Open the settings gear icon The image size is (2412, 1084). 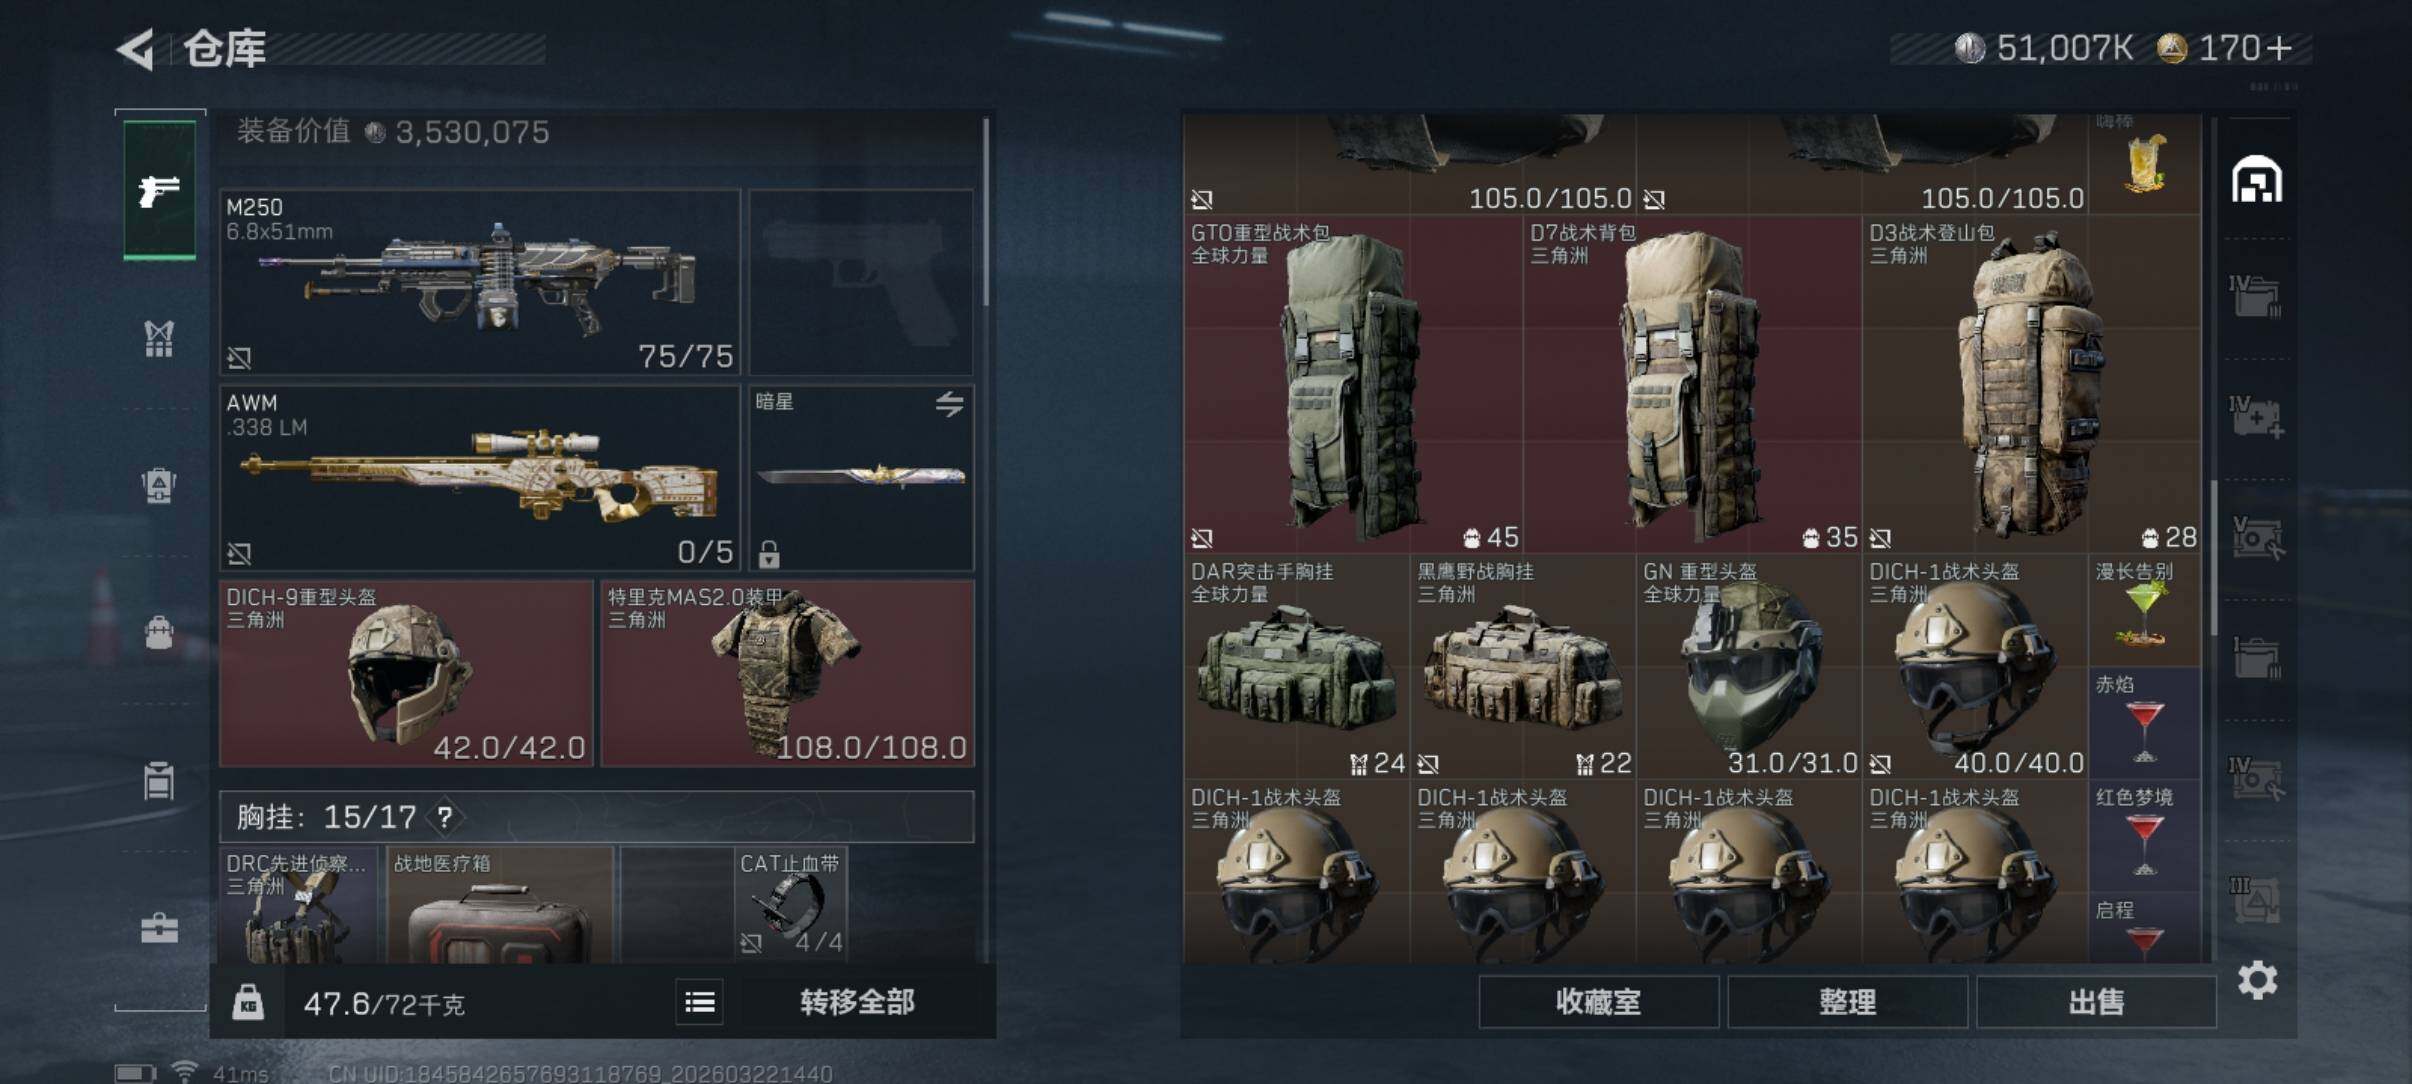(x=2257, y=980)
